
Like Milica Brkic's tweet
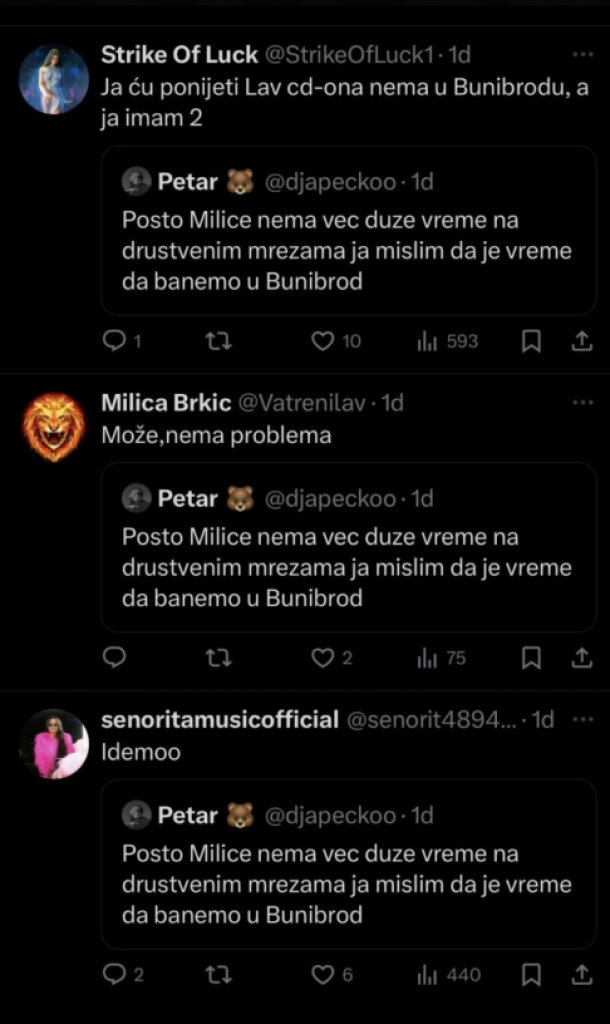tap(322, 658)
